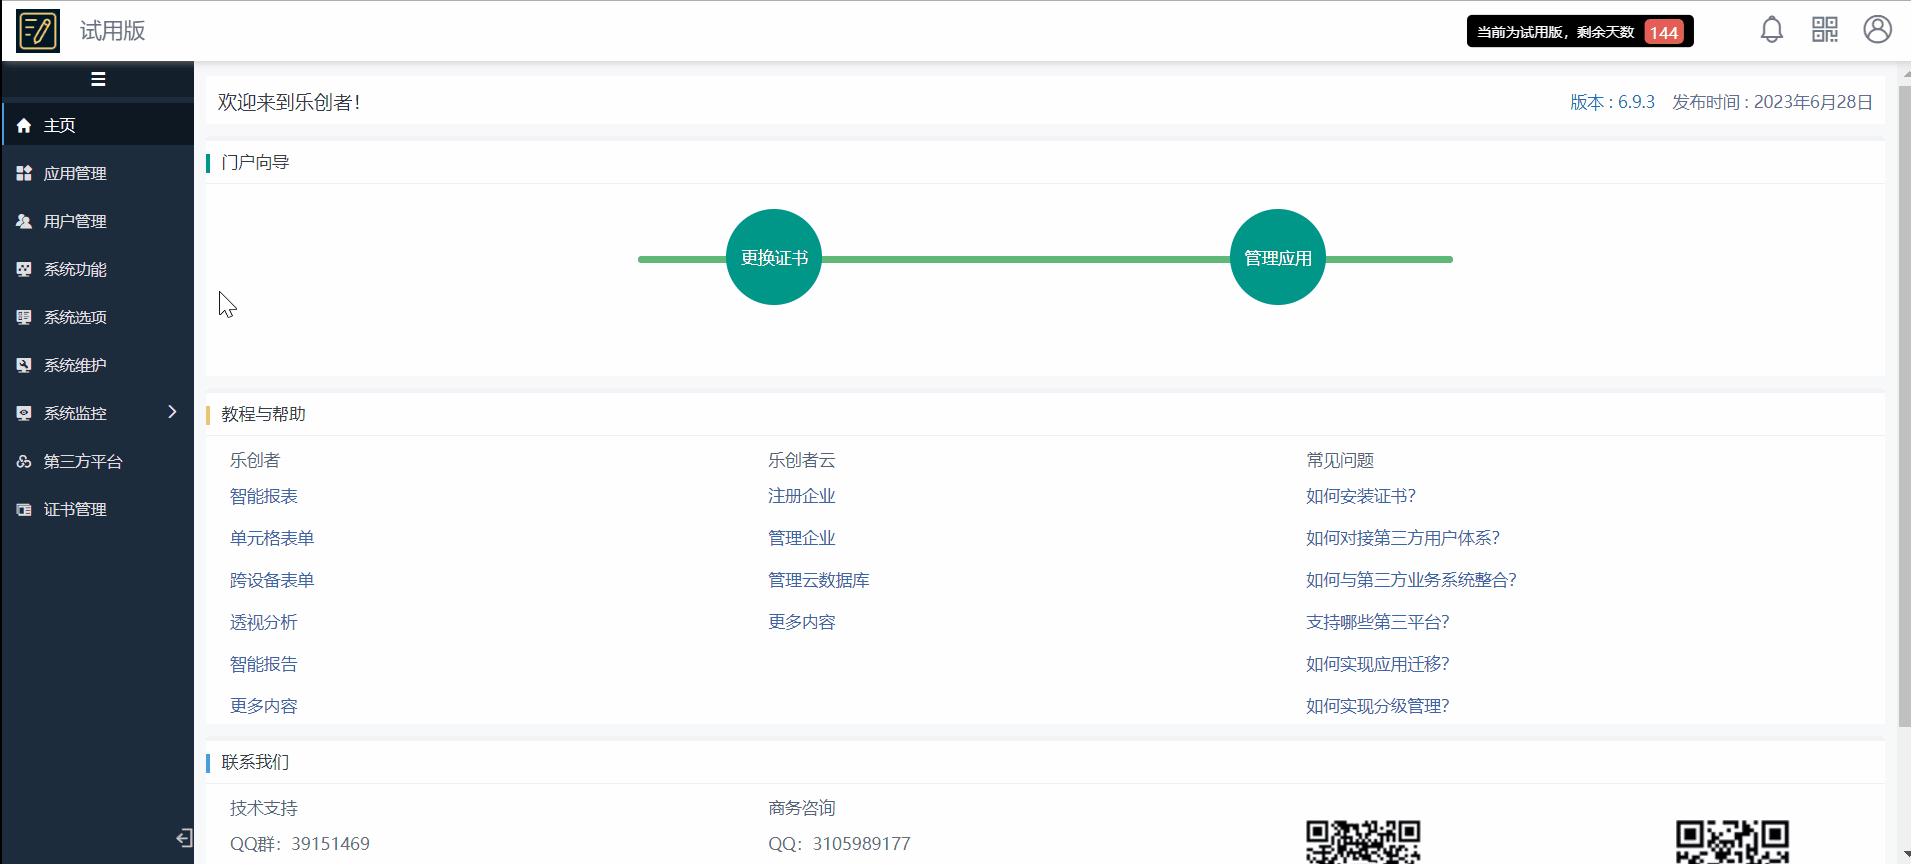Viewport: 1911px width, 864px height.
Task: Click the 第三方平台 sidebar icon
Action: click(24, 461)
